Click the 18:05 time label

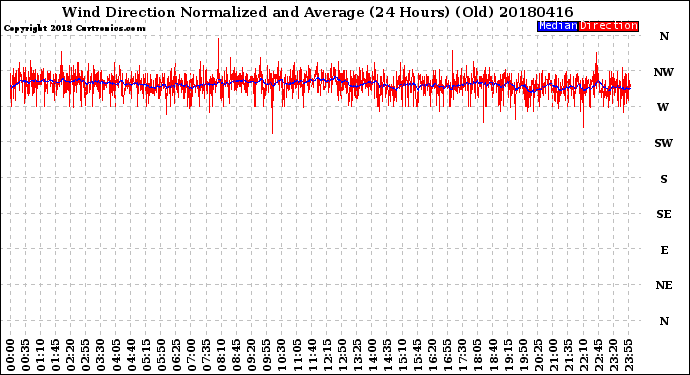478,355
